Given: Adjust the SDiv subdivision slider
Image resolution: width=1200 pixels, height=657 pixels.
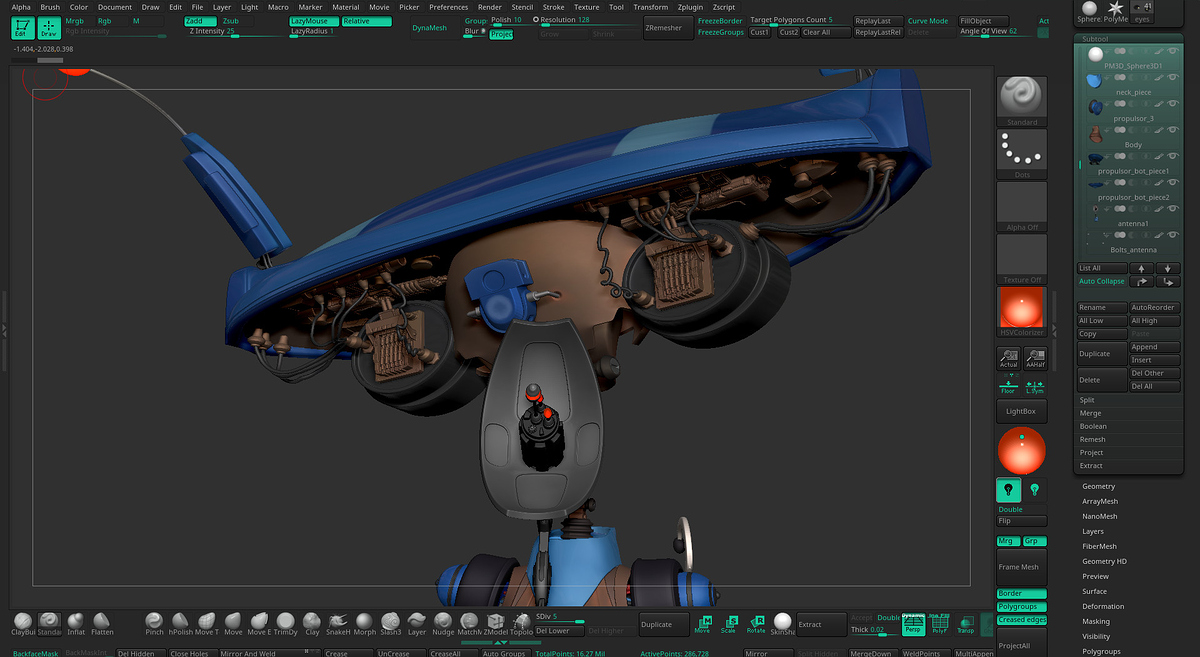Looking at the screenshot, I should 559,617.
